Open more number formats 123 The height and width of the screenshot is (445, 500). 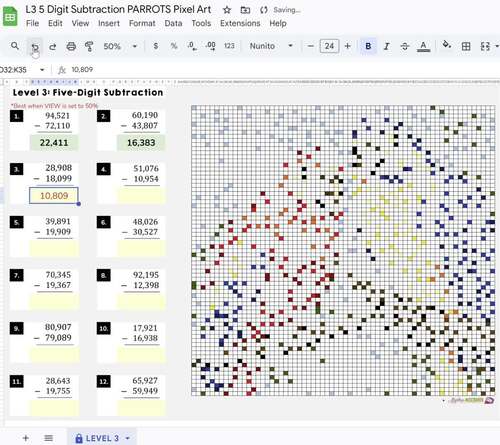pyautogui.click(x=229, y=46)
